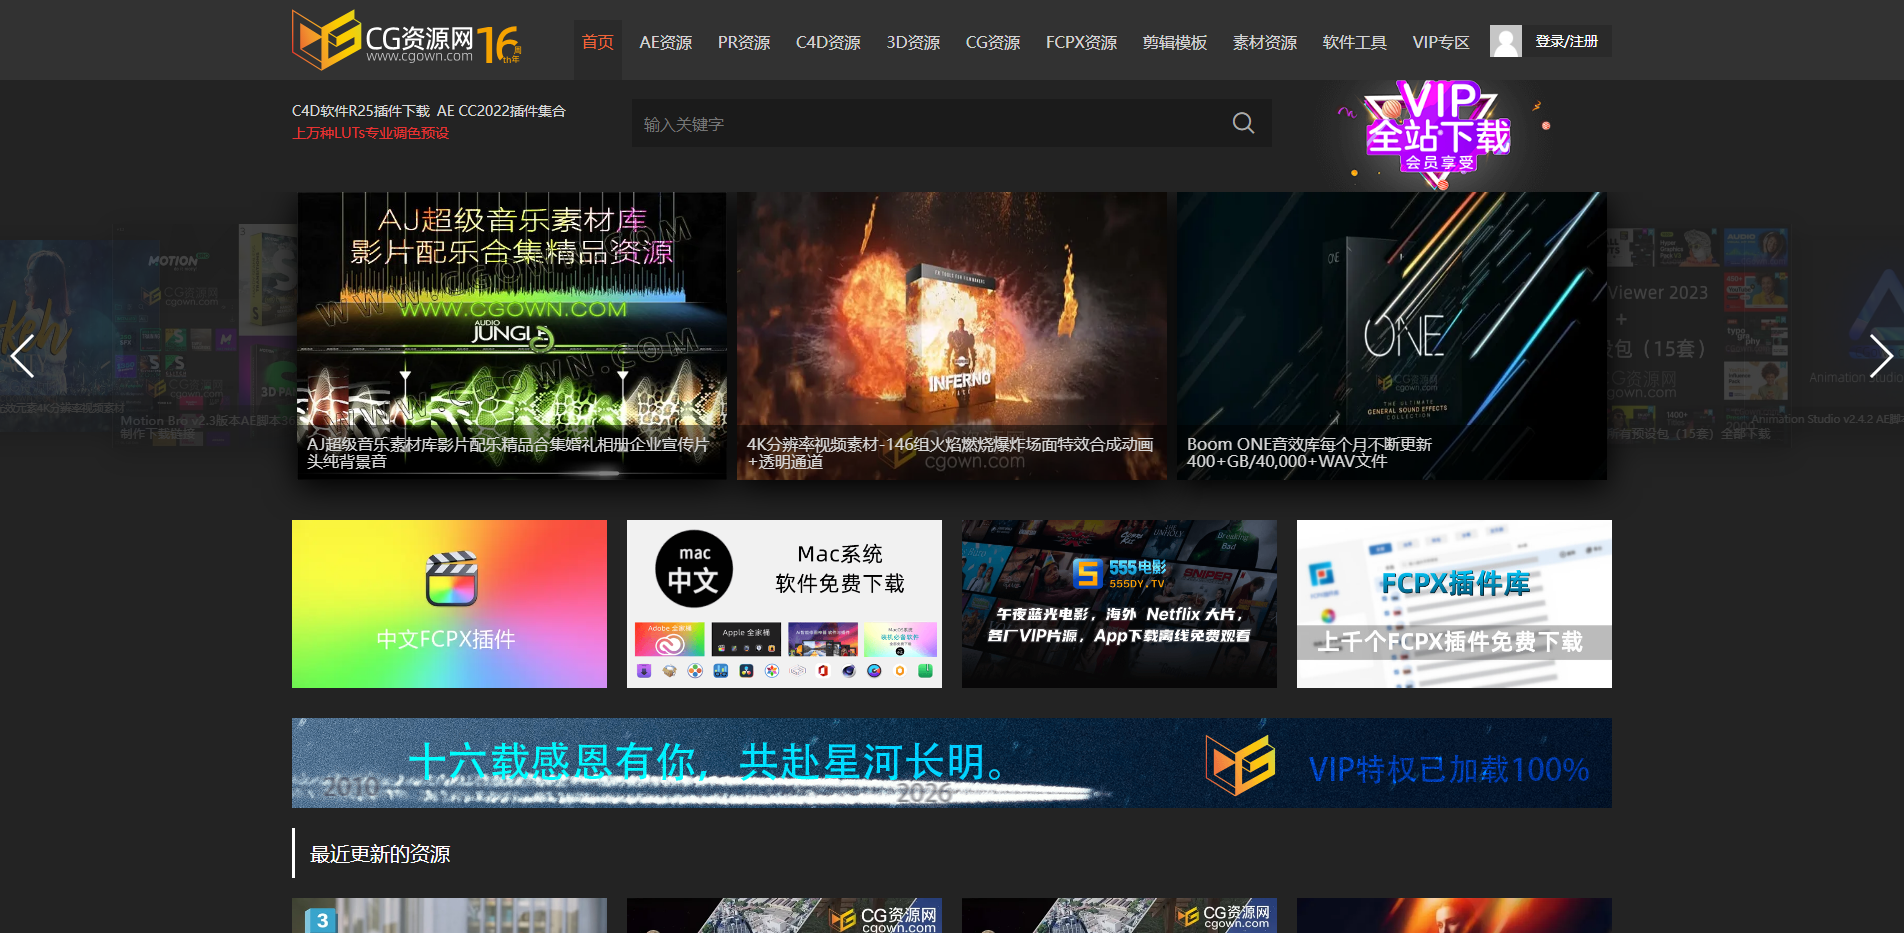Show the previous carousel slide

click(x=23, y=355)
